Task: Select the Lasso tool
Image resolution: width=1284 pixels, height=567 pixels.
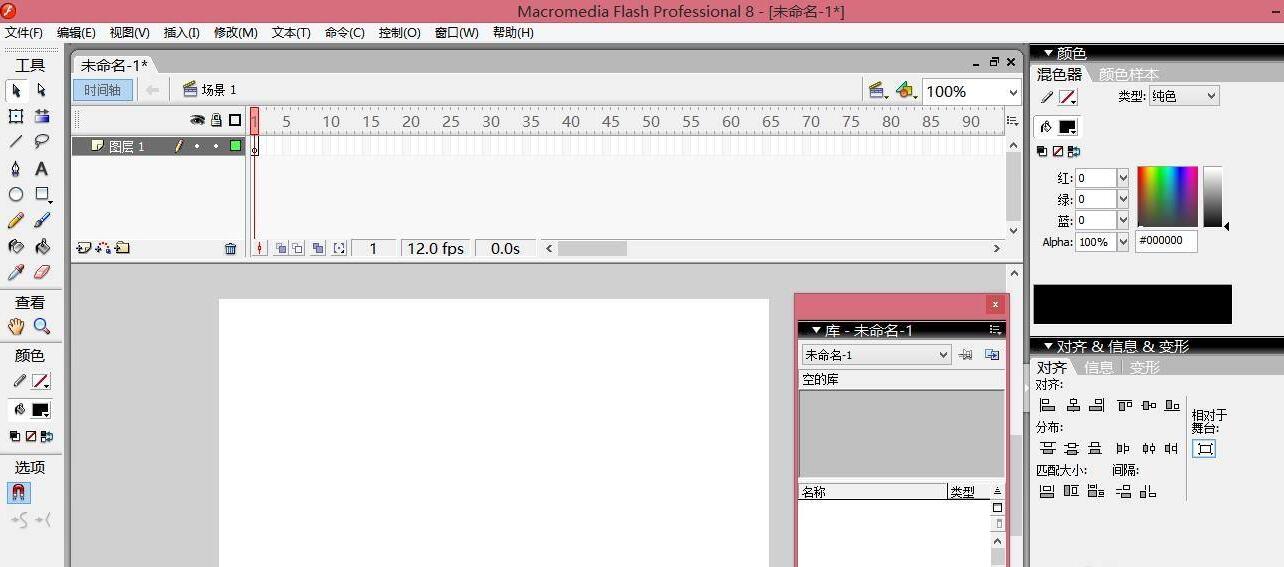Action: pos(42,142)
